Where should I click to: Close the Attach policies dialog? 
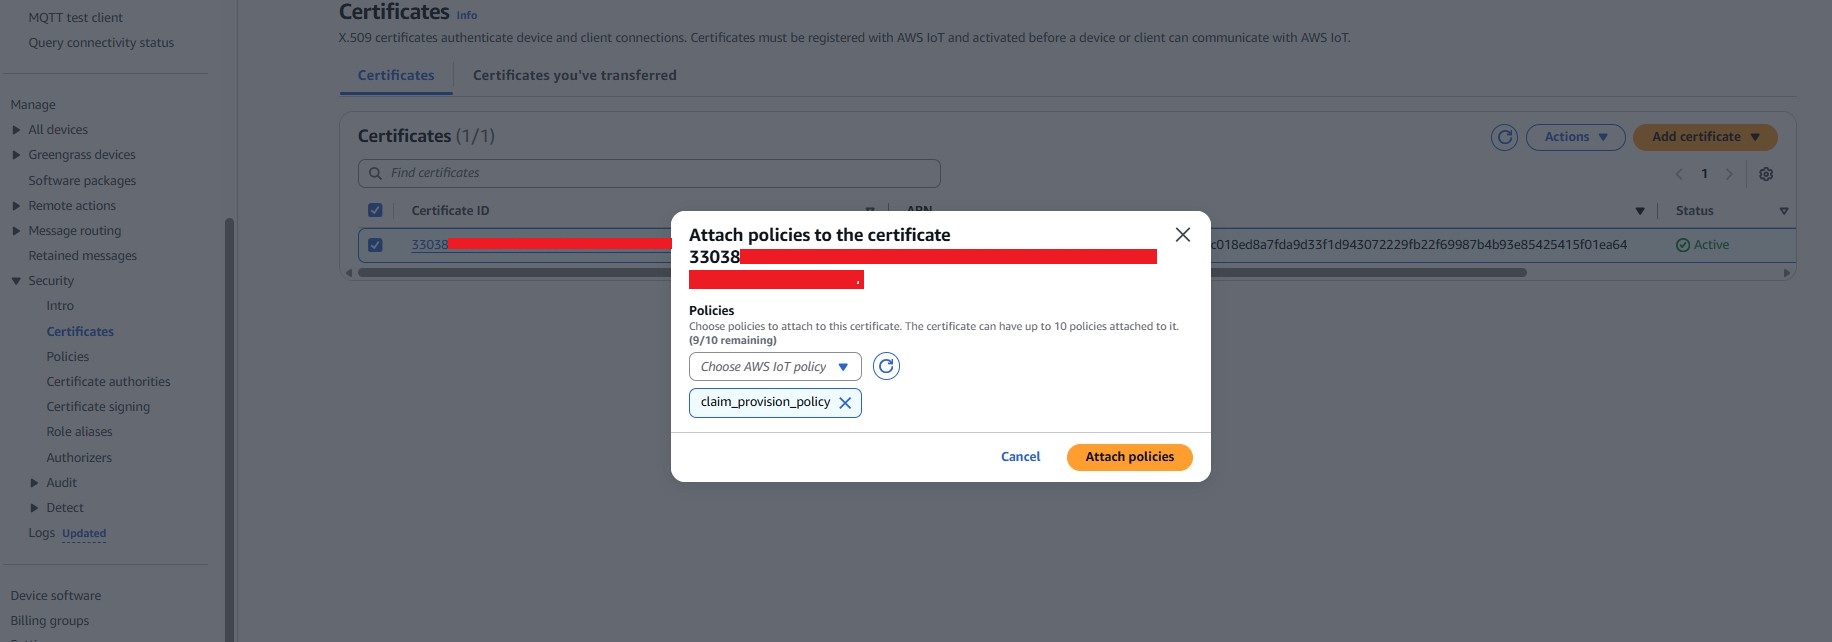[1182, 235]
